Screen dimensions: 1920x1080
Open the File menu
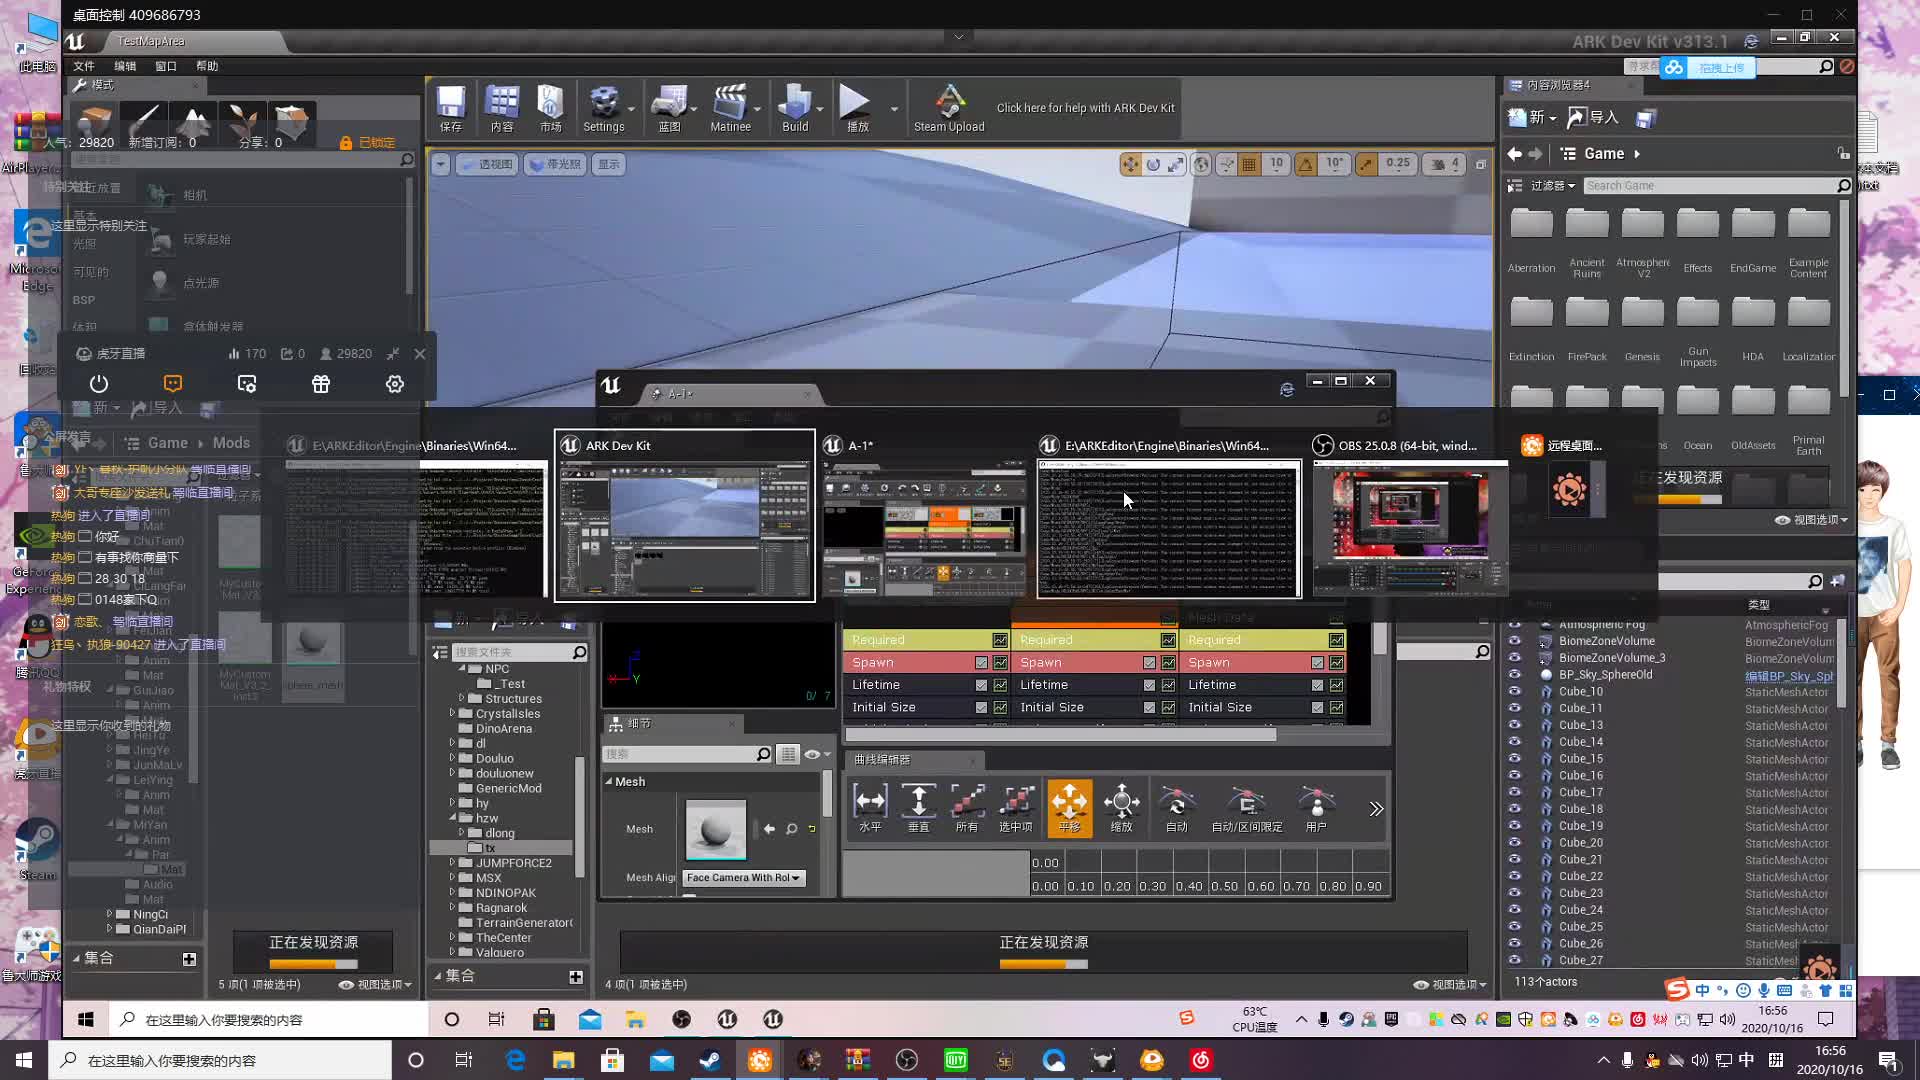click(x=84, y=66)
